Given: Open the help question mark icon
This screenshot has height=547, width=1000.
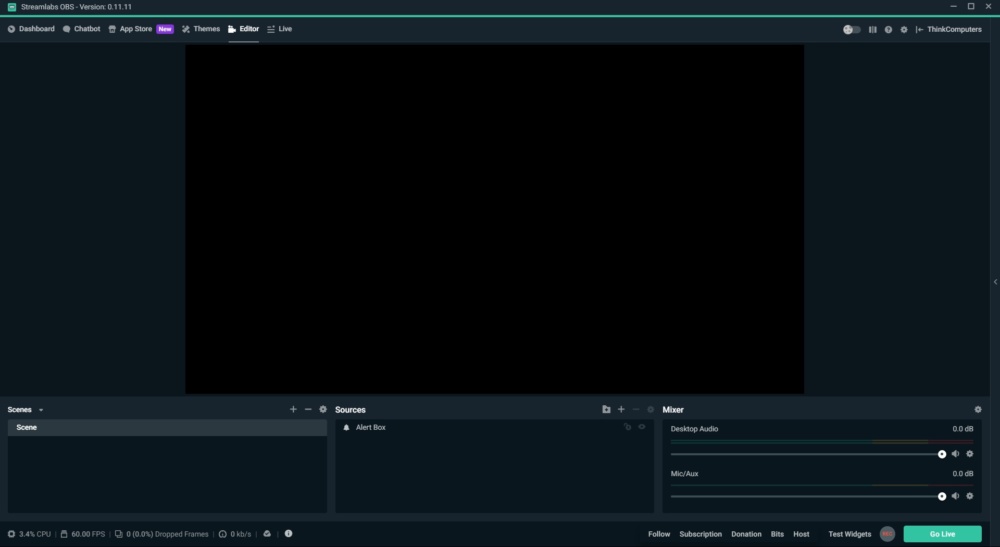Looking at the screenshot, I should (888, 29).
